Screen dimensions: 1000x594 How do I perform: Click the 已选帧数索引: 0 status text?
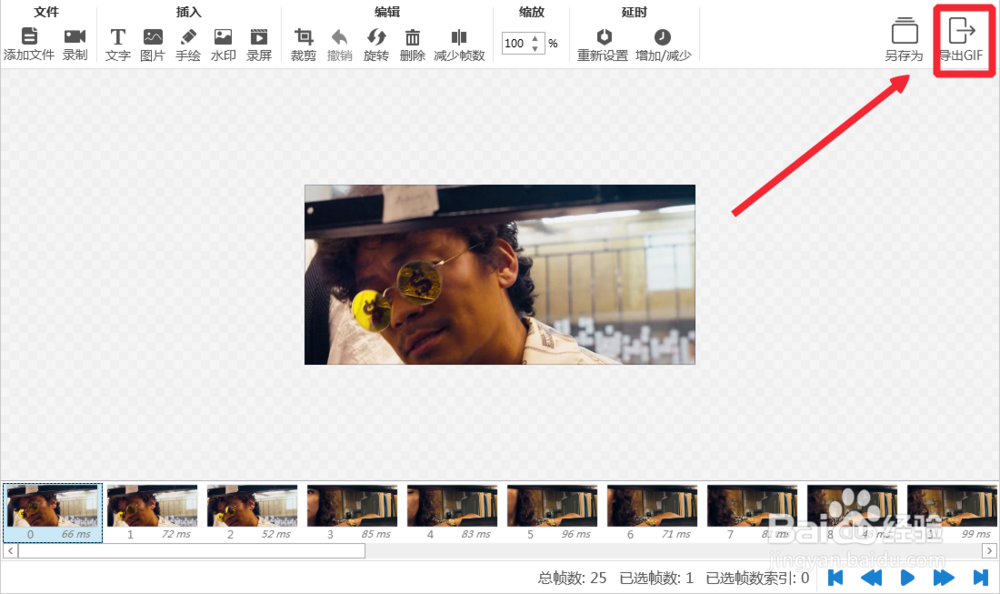758,578
